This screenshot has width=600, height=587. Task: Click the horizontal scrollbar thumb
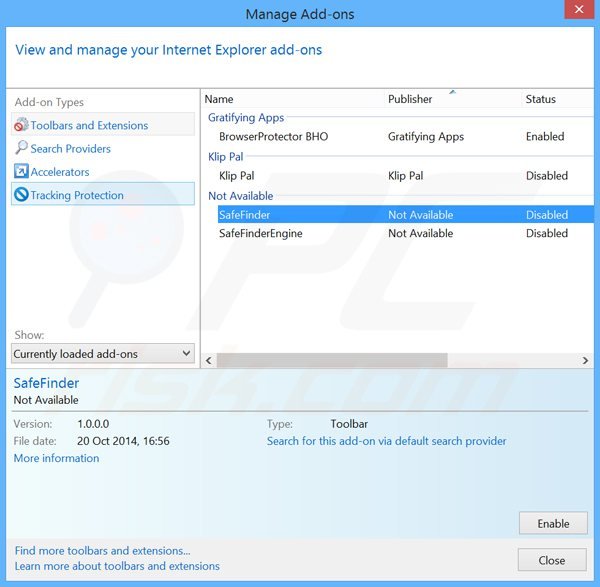click(332, 360)
